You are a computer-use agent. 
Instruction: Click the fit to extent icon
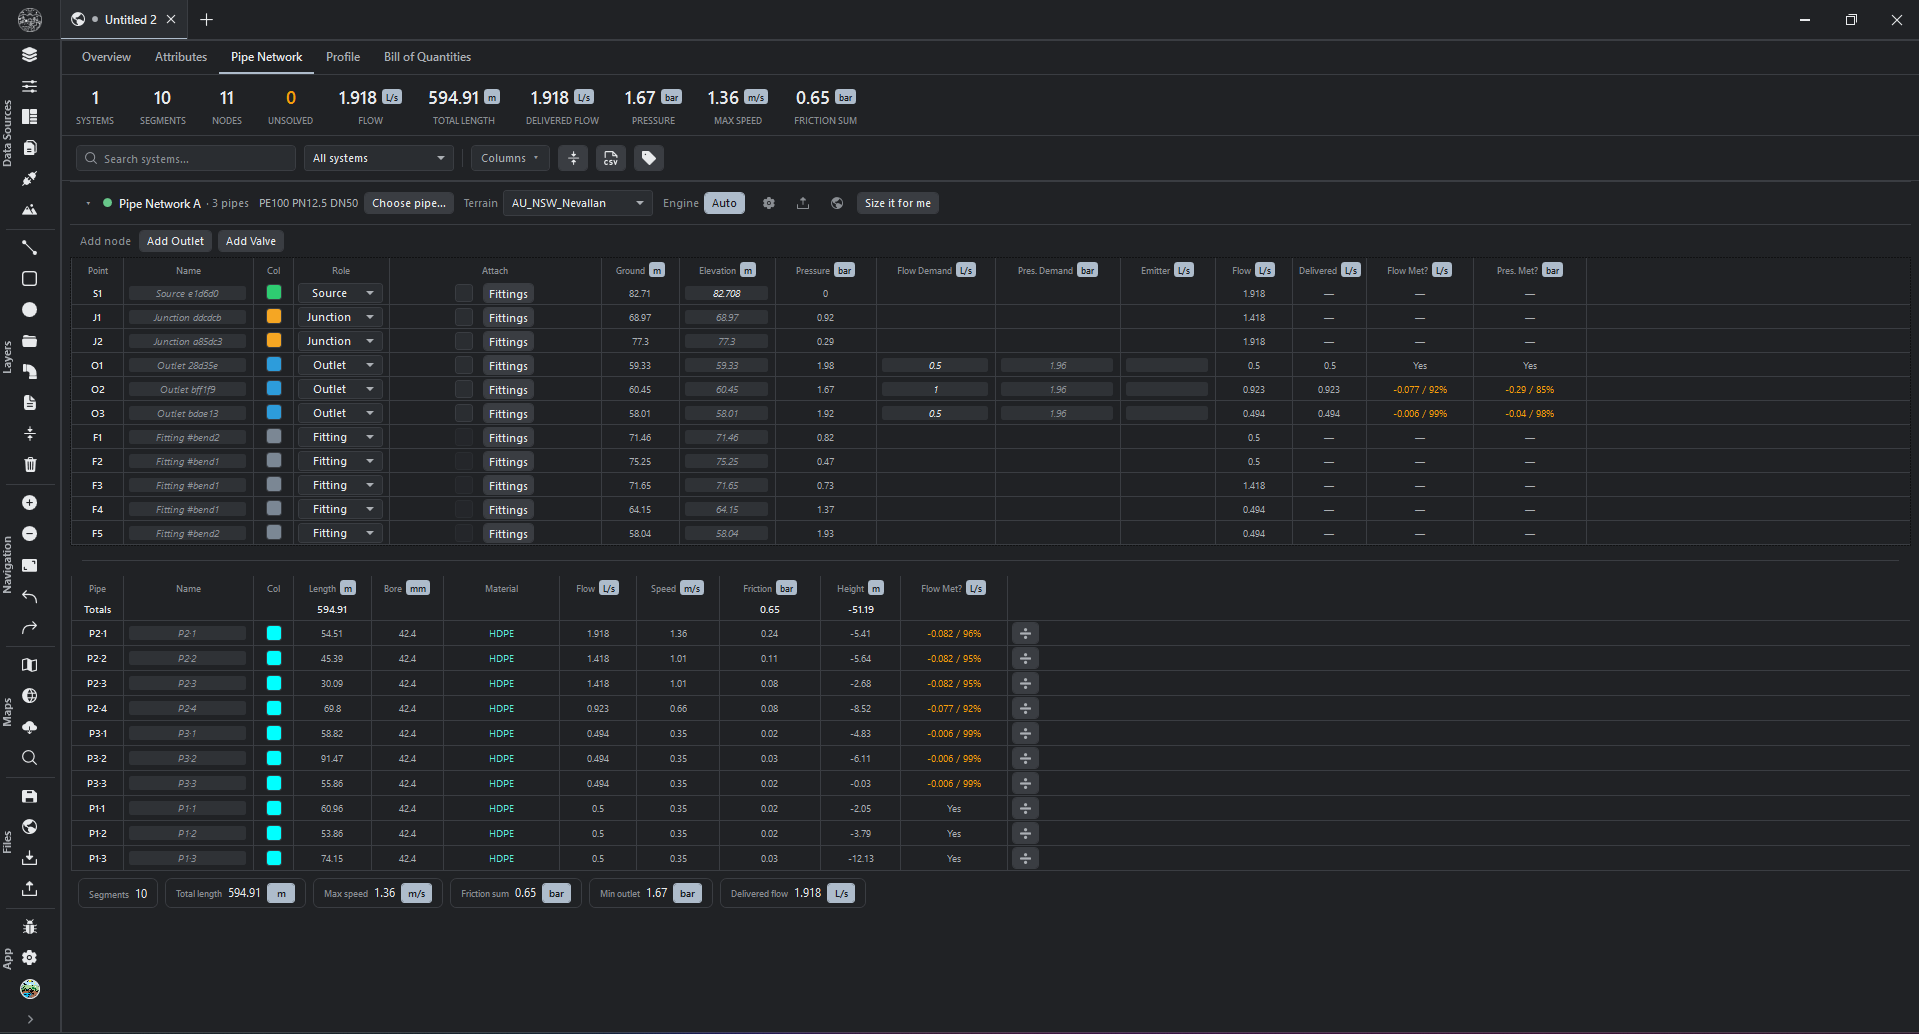[30, 565]
